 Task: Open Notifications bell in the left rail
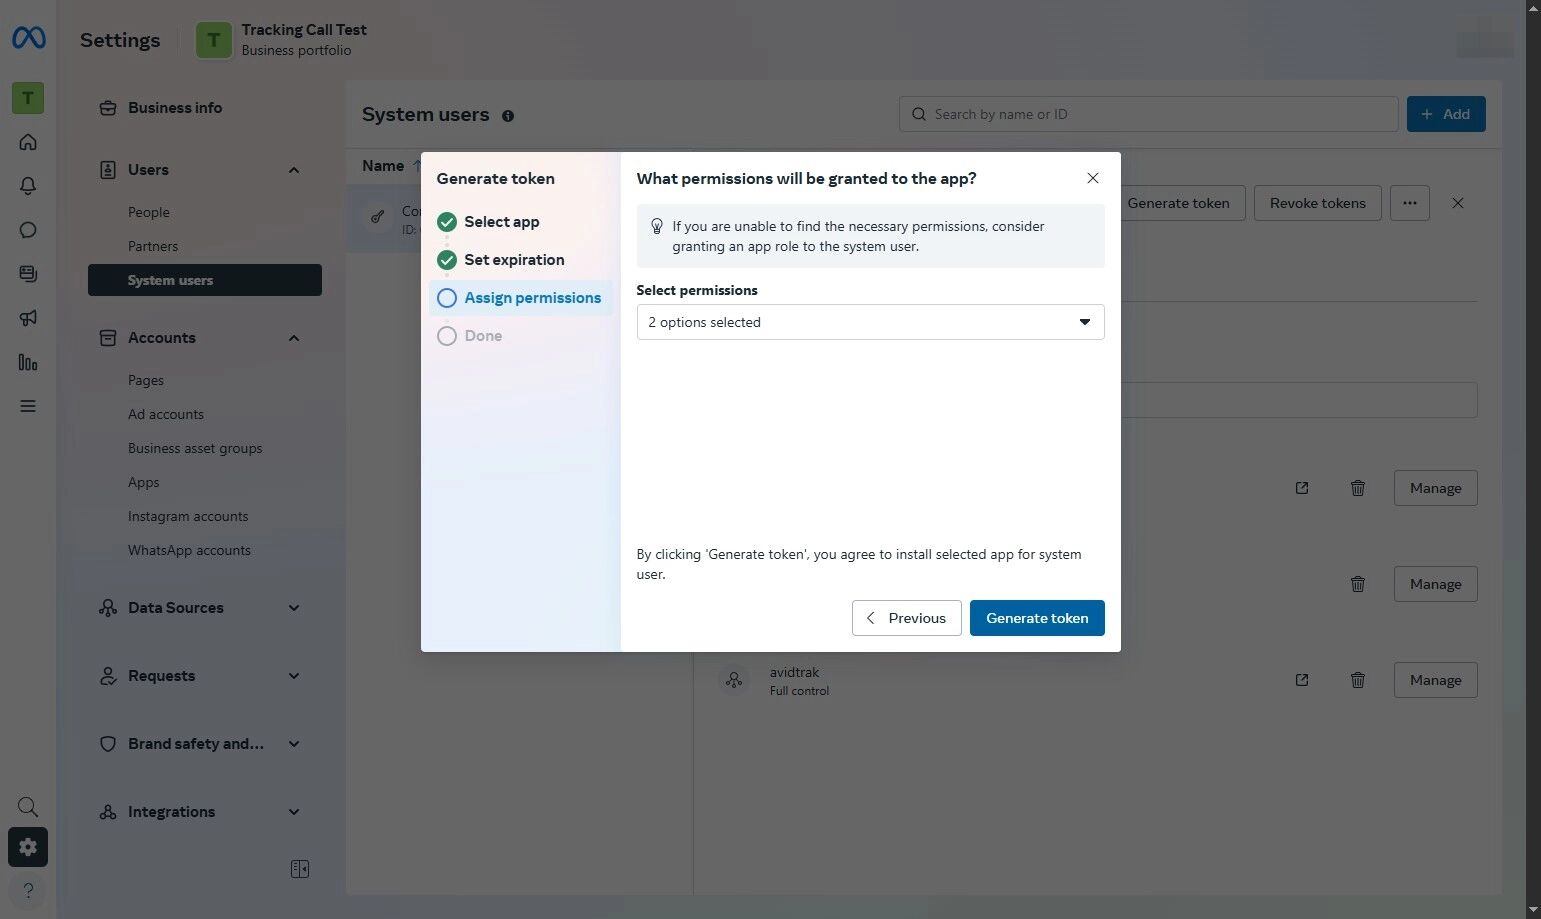coord(28,185)
